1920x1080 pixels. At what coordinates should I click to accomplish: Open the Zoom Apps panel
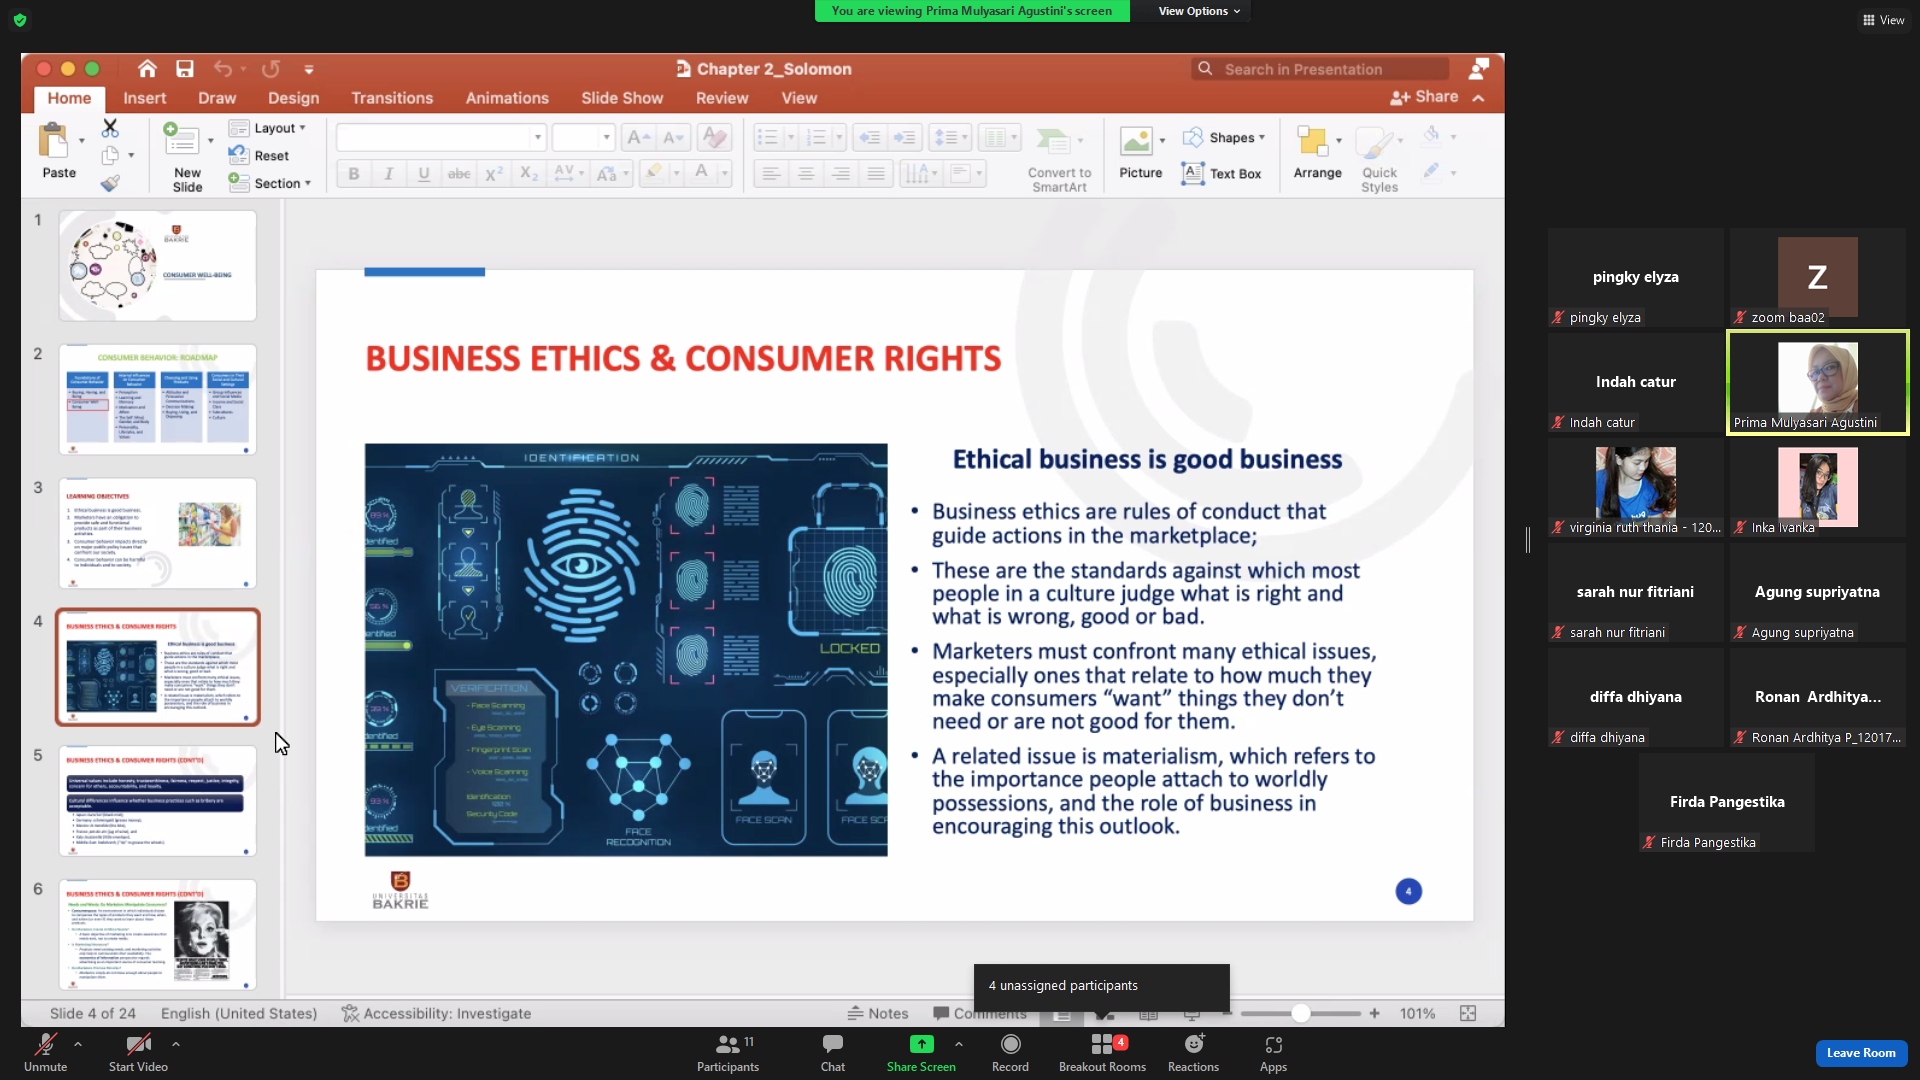1273,1053
